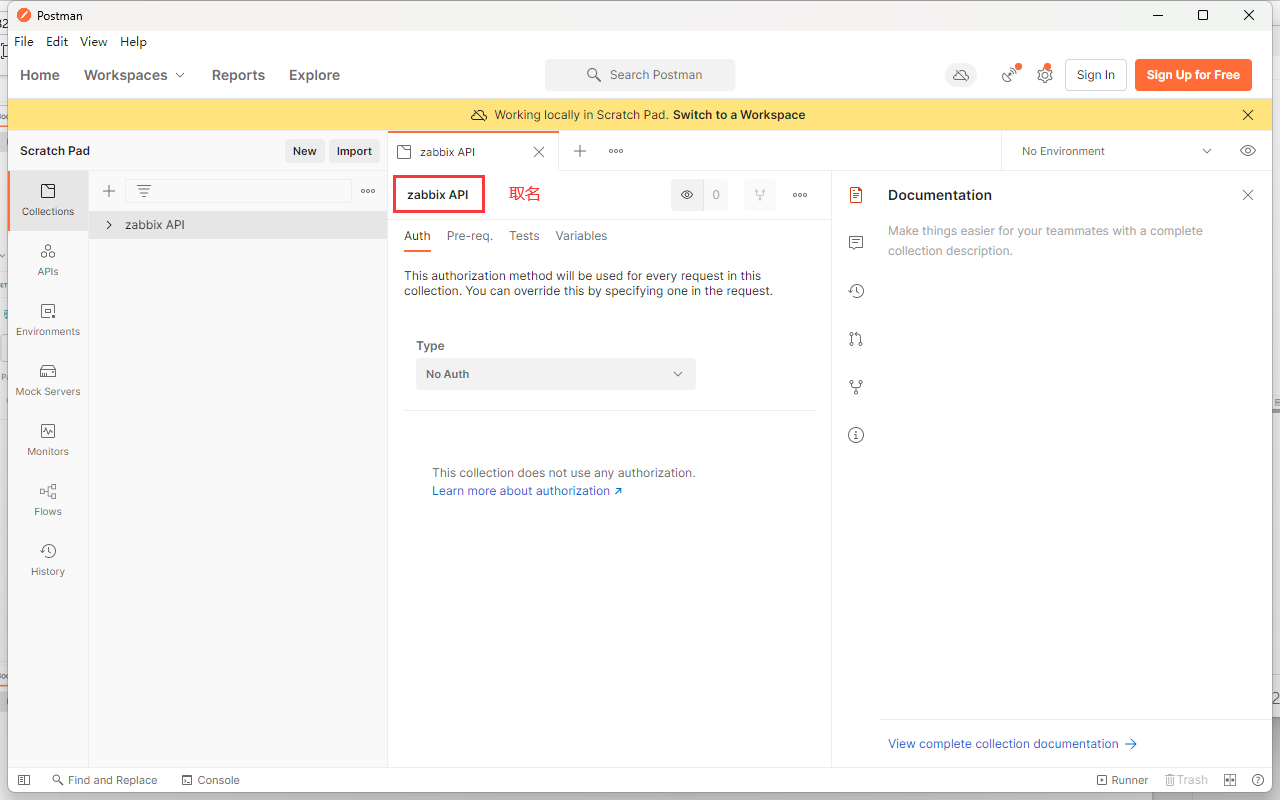Open the Environments sidebar section

point(48,320)
